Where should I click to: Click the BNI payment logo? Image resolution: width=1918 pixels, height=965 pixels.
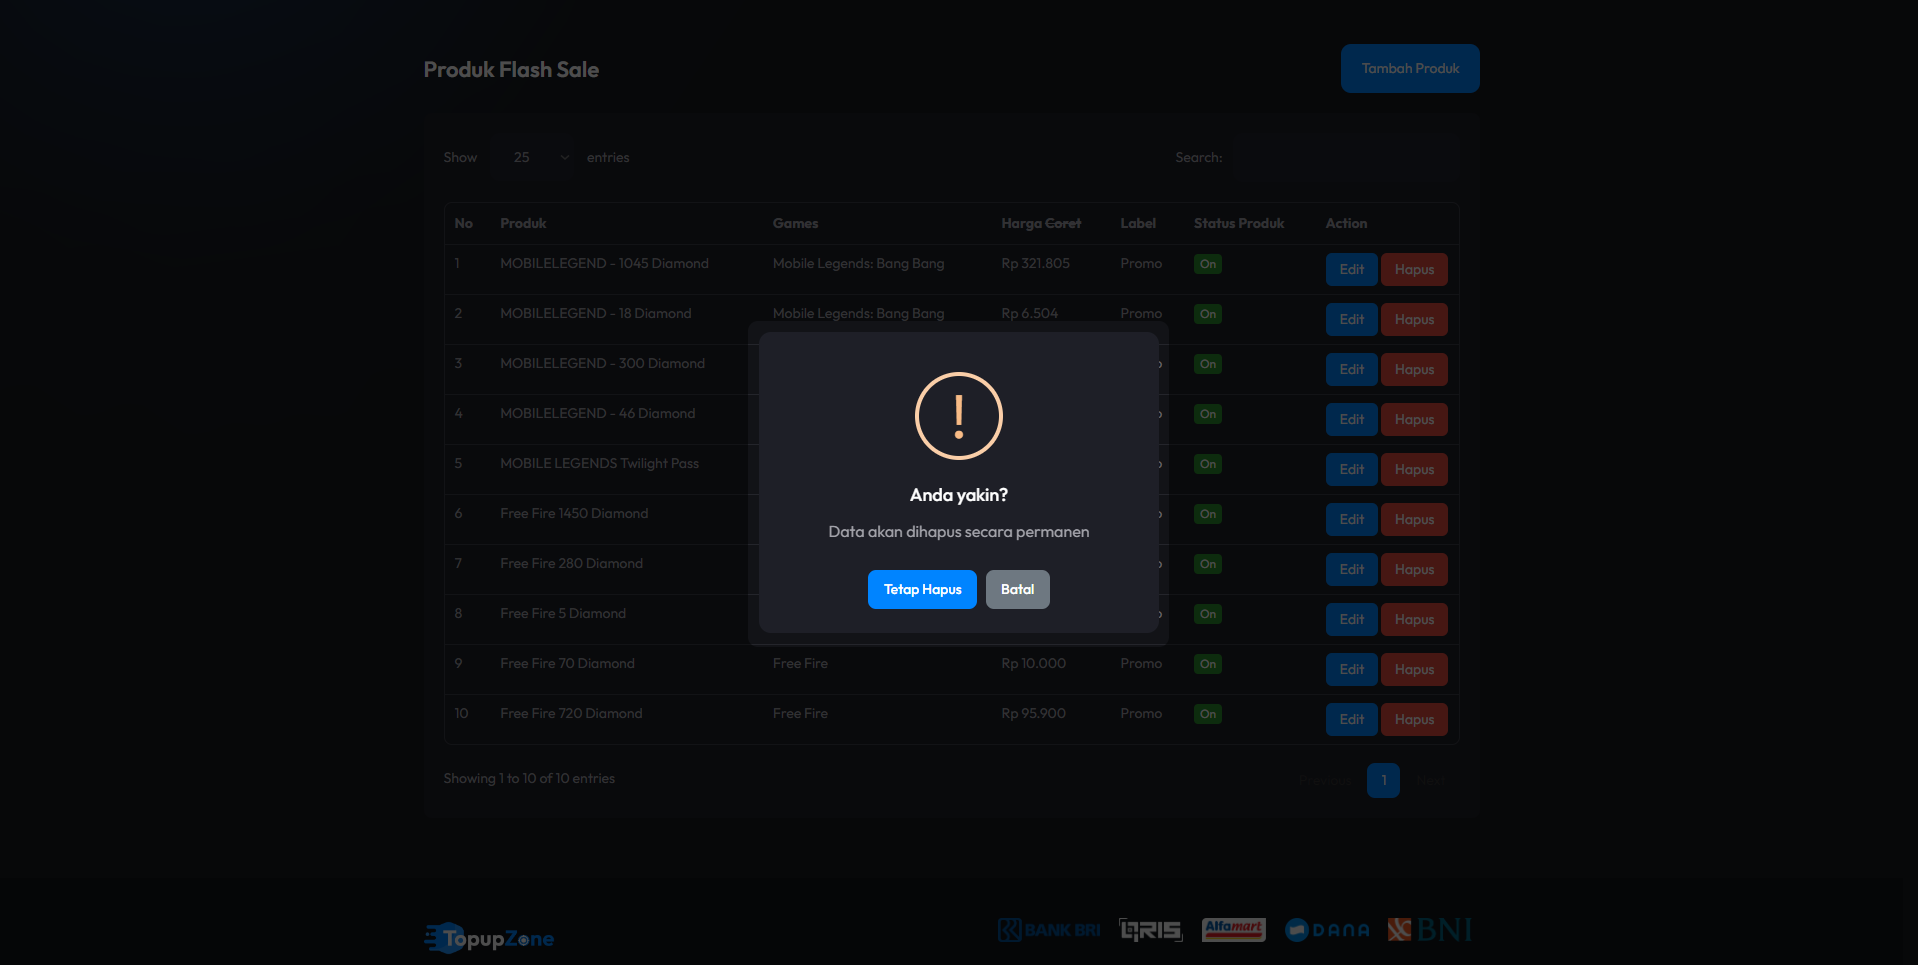1429,930
